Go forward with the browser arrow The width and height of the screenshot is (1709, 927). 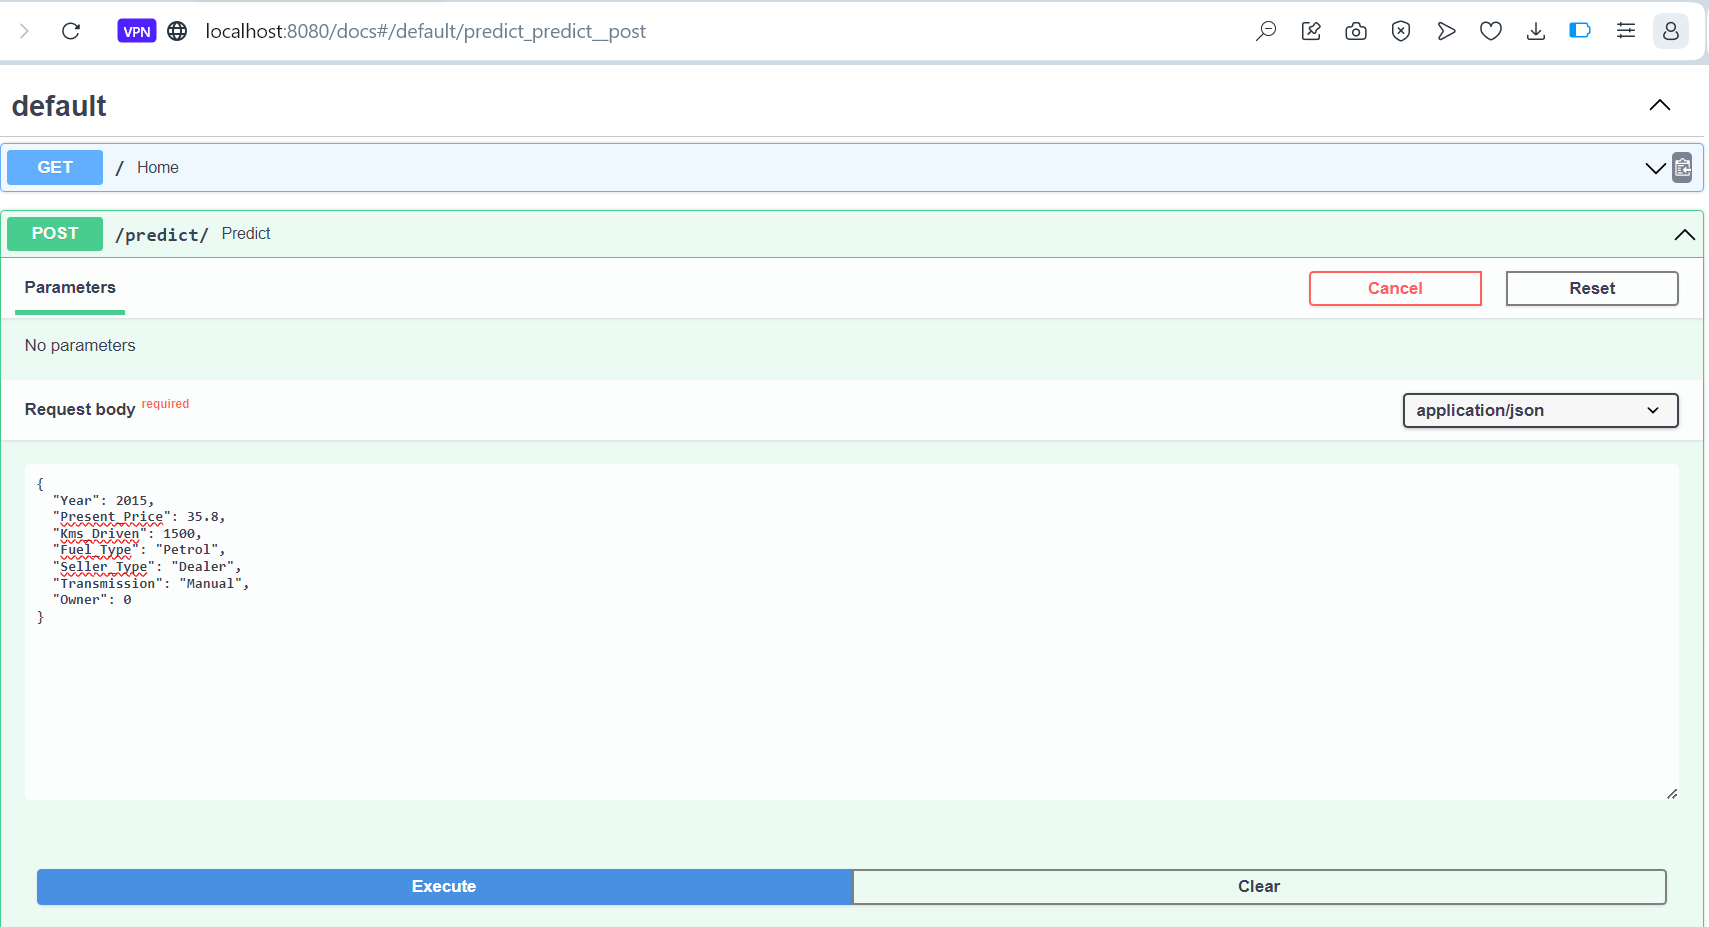[x=24, y=31]
